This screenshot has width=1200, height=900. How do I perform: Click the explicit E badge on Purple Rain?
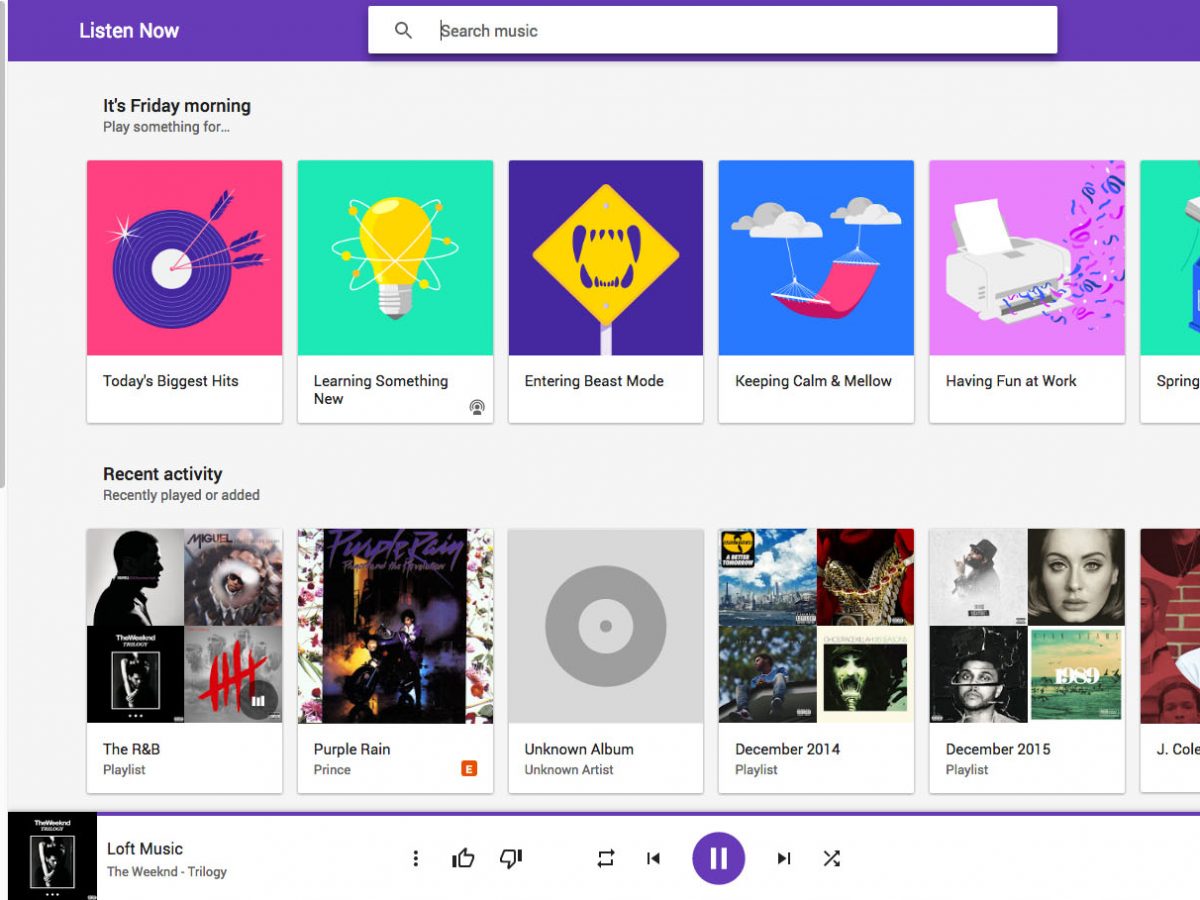468,769
